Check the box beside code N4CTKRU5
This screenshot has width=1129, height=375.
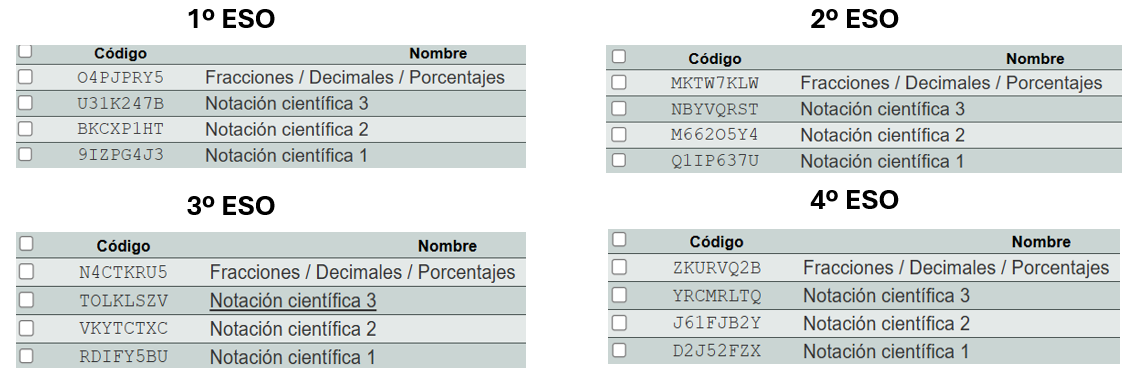pyautogui.click(x=26, y=271)
